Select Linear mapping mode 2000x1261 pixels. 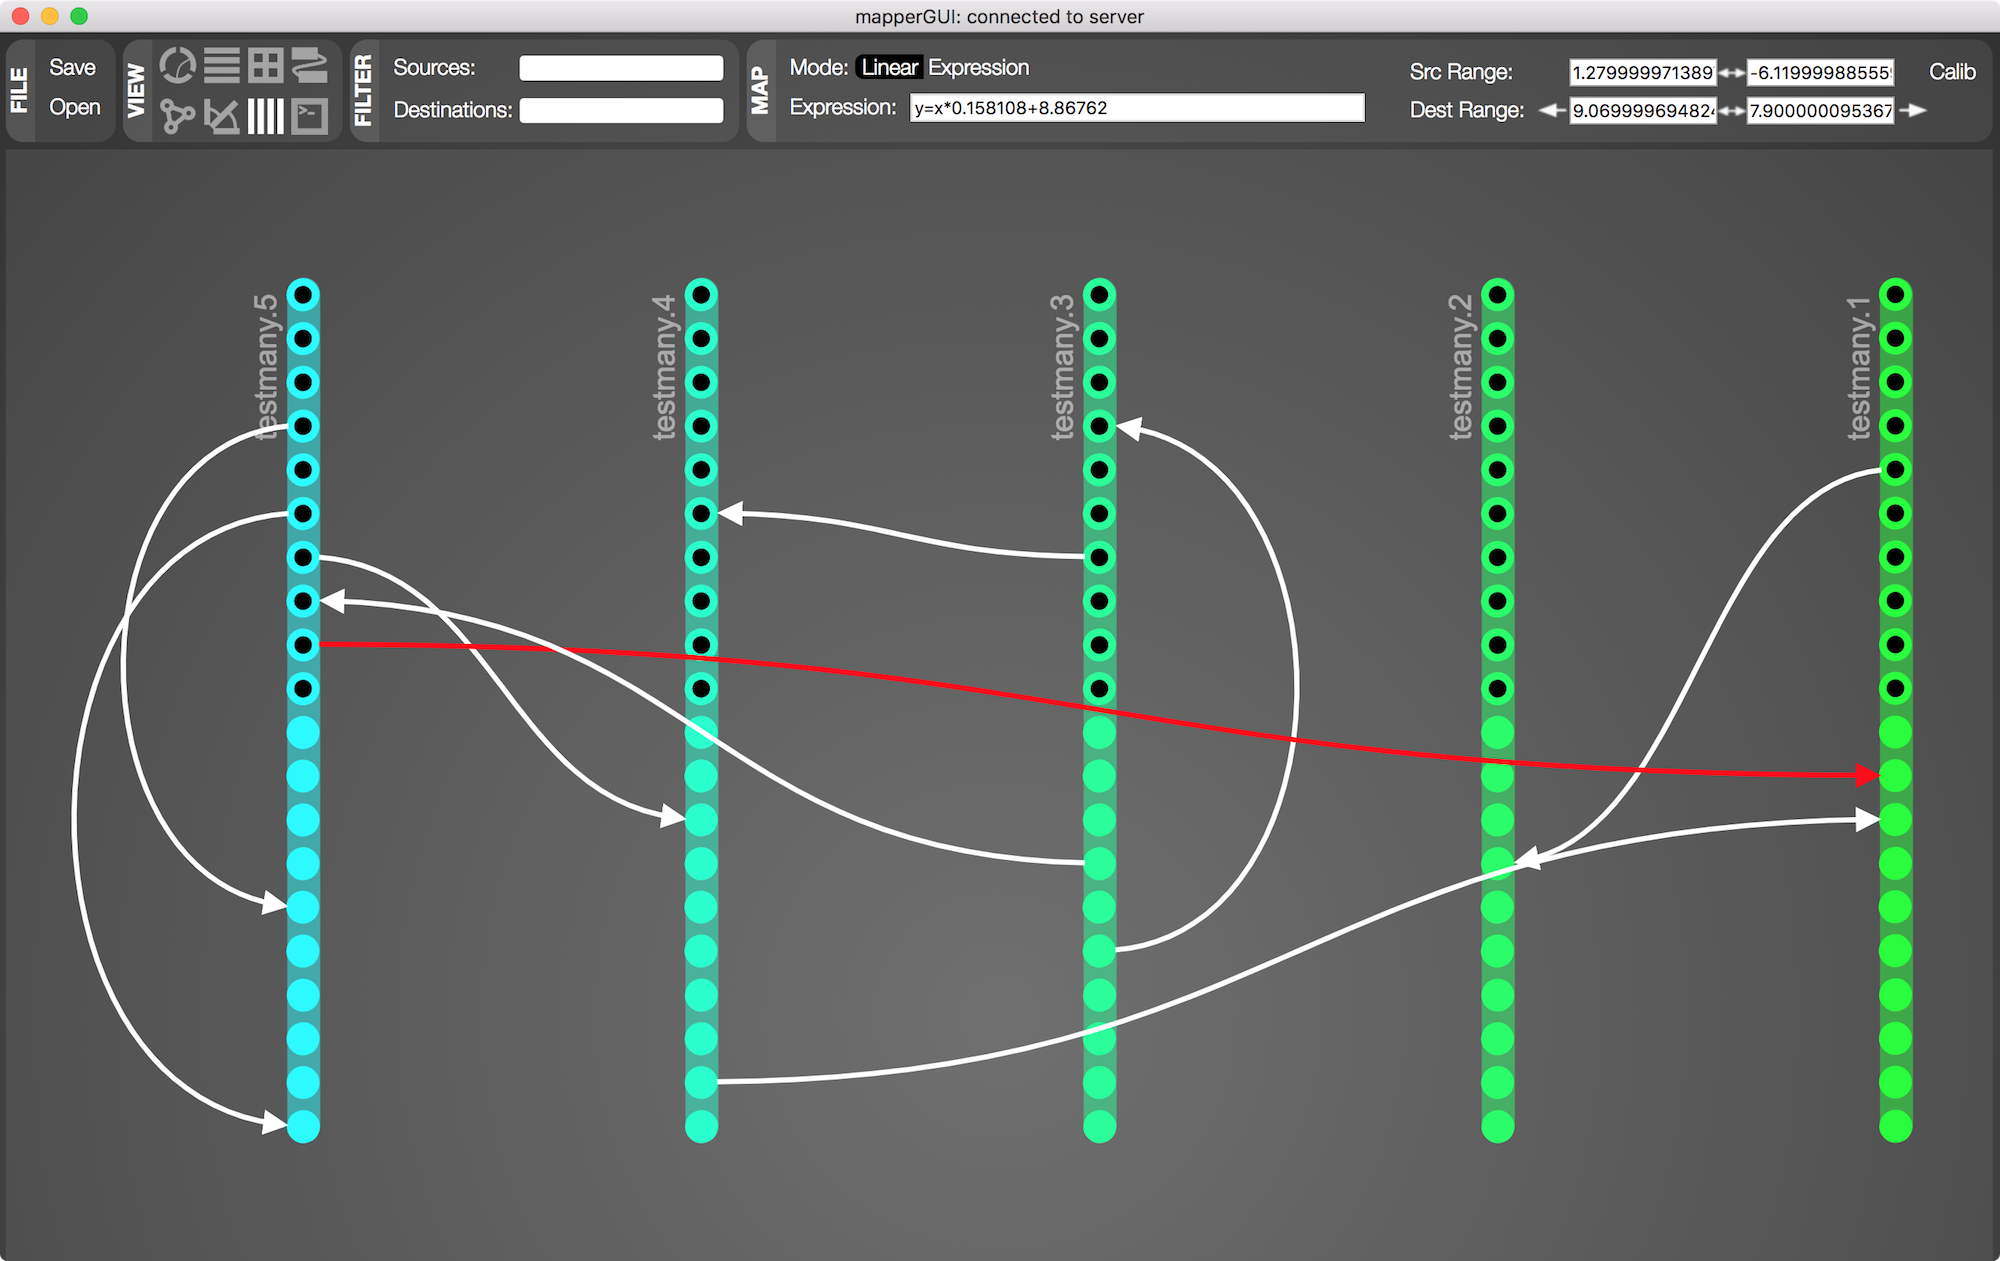coord(889,67)
